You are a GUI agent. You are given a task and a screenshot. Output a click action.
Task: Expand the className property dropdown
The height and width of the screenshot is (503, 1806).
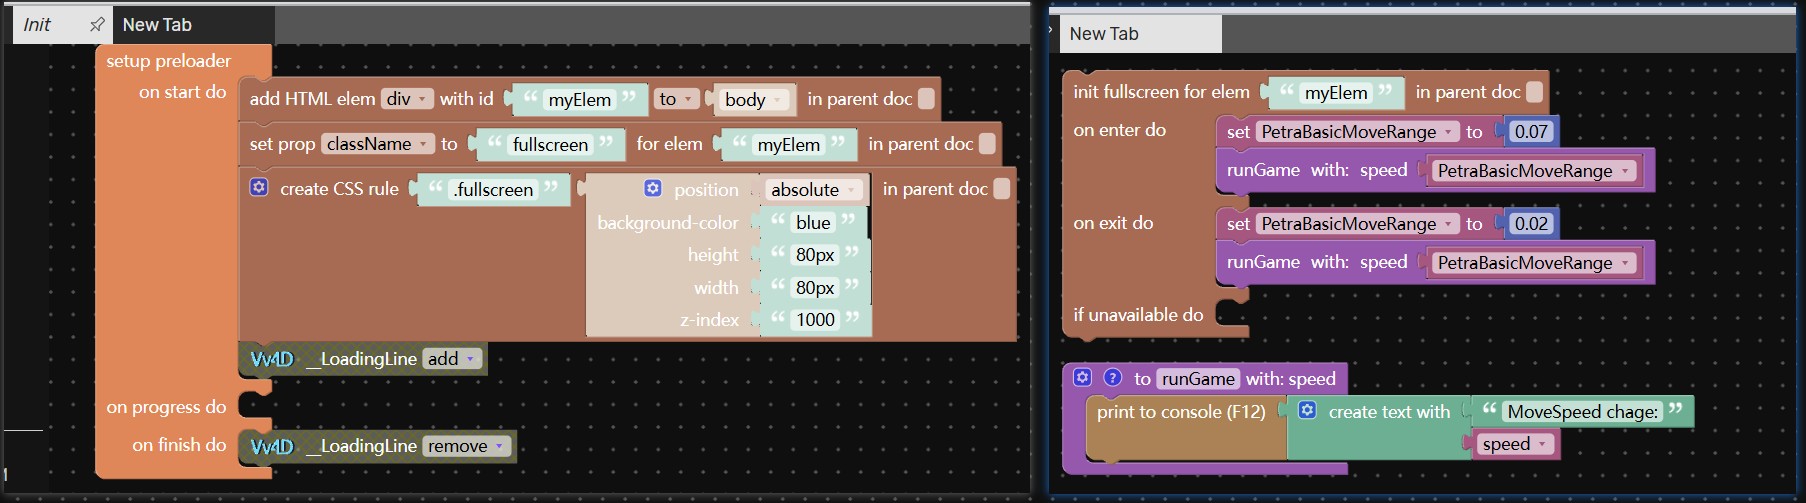click(x=377, y=144)
